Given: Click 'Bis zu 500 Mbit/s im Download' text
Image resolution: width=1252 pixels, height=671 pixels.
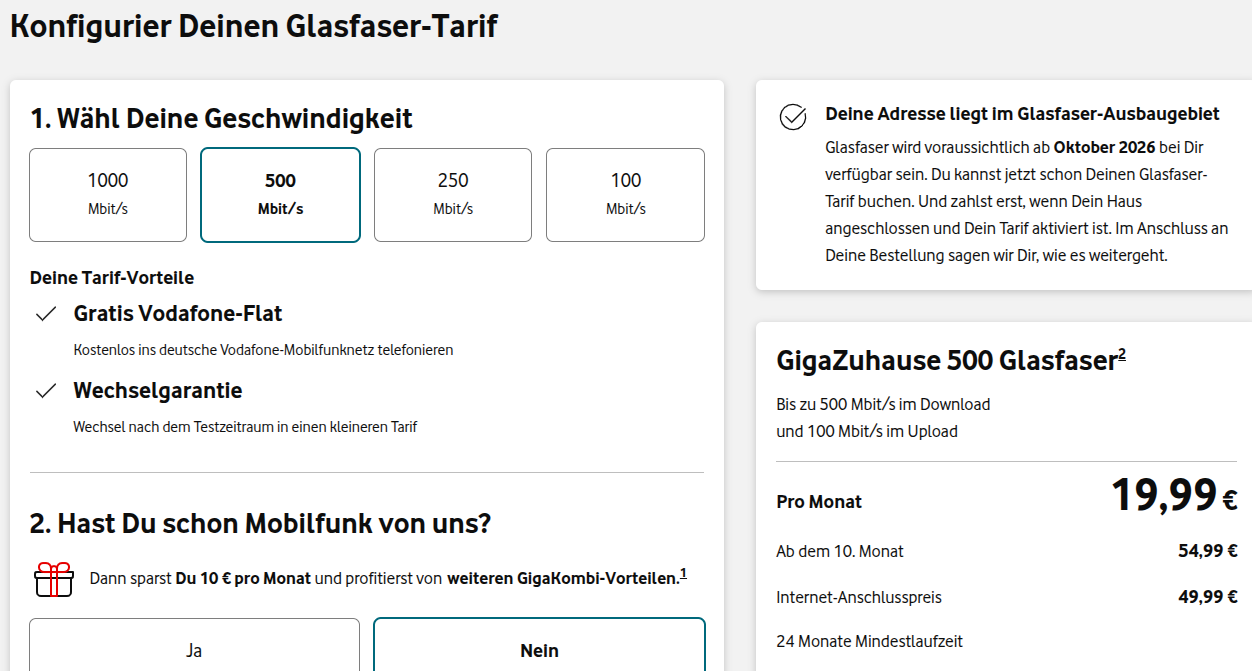Looking at the screenshot, I should coord(883,404).
